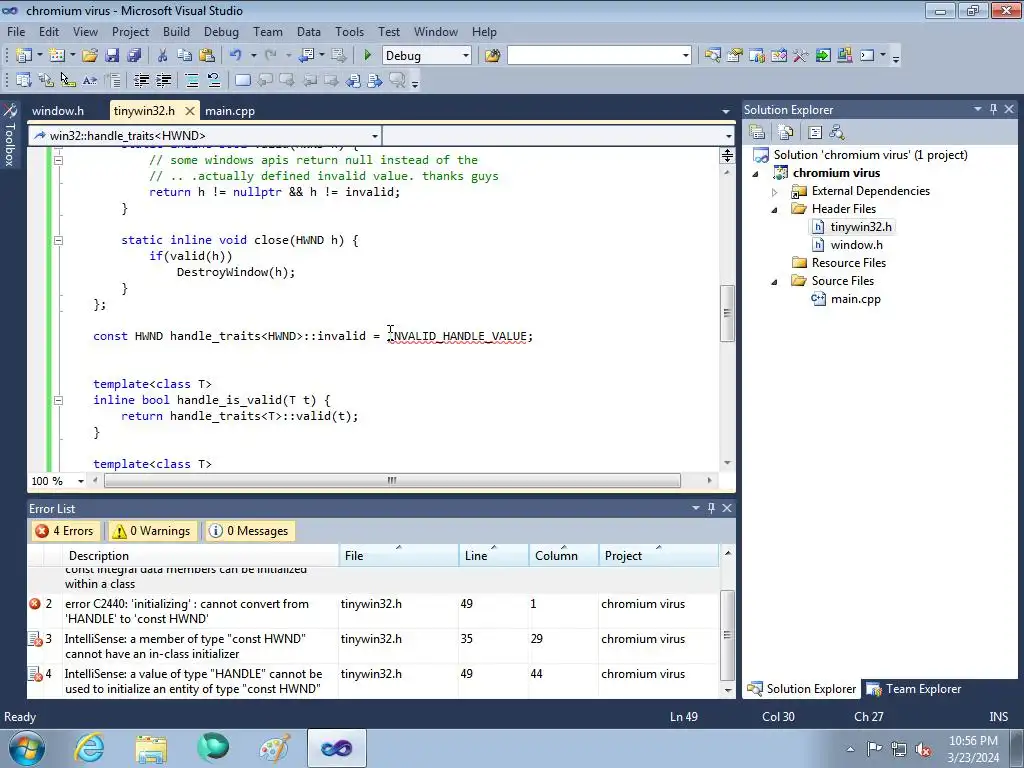Open the Tools menu
Image resolution: width=1024 pixels, height=768 pixels.
point(349,31)
